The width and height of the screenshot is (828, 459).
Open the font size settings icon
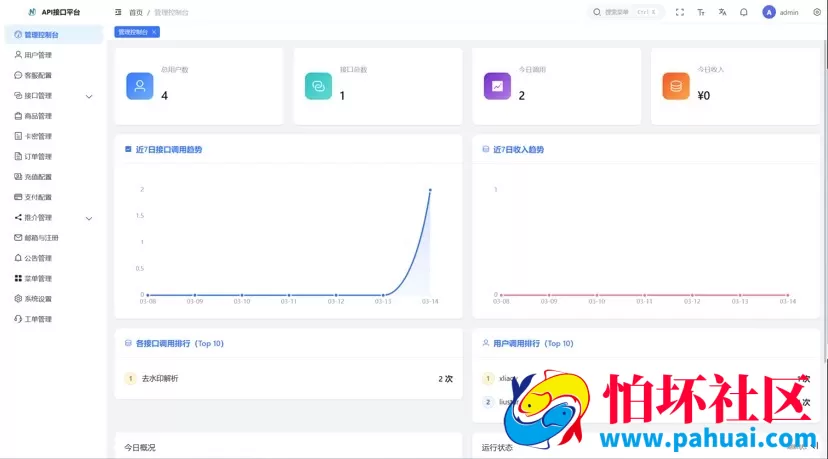(701, 13)
